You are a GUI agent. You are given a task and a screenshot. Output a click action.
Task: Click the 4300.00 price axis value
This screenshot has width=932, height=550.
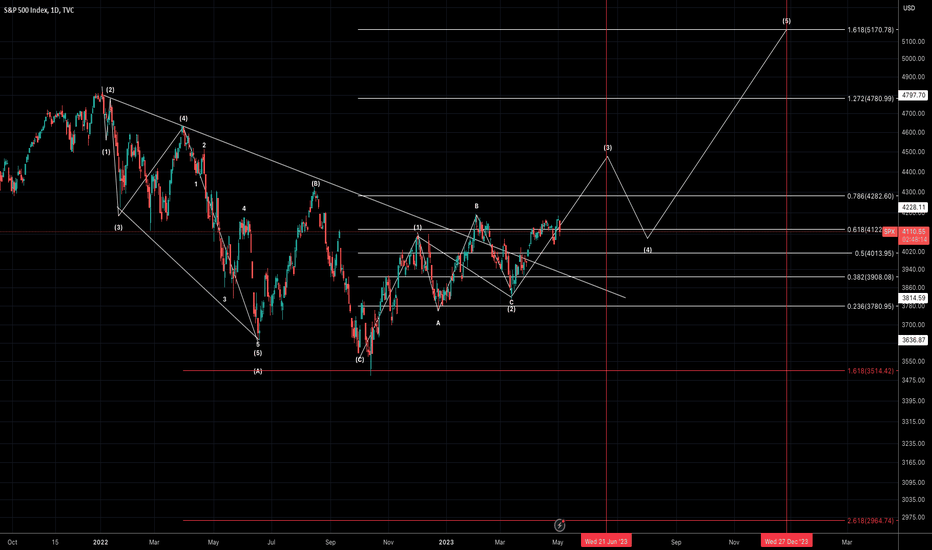[913, 193]
